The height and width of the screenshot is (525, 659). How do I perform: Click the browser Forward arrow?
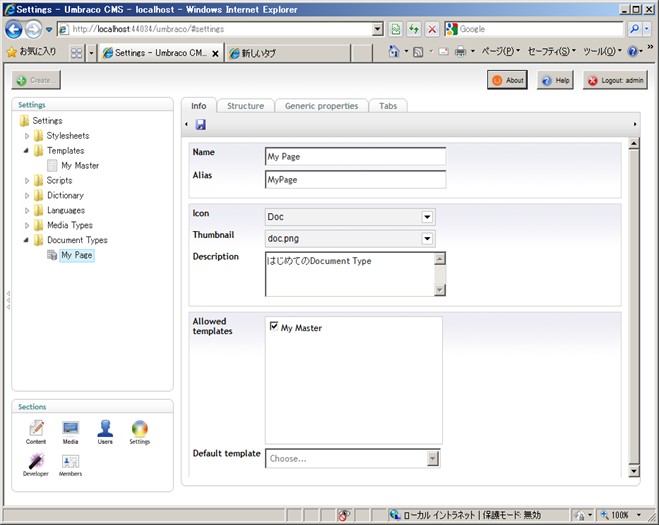pos(33,29)
